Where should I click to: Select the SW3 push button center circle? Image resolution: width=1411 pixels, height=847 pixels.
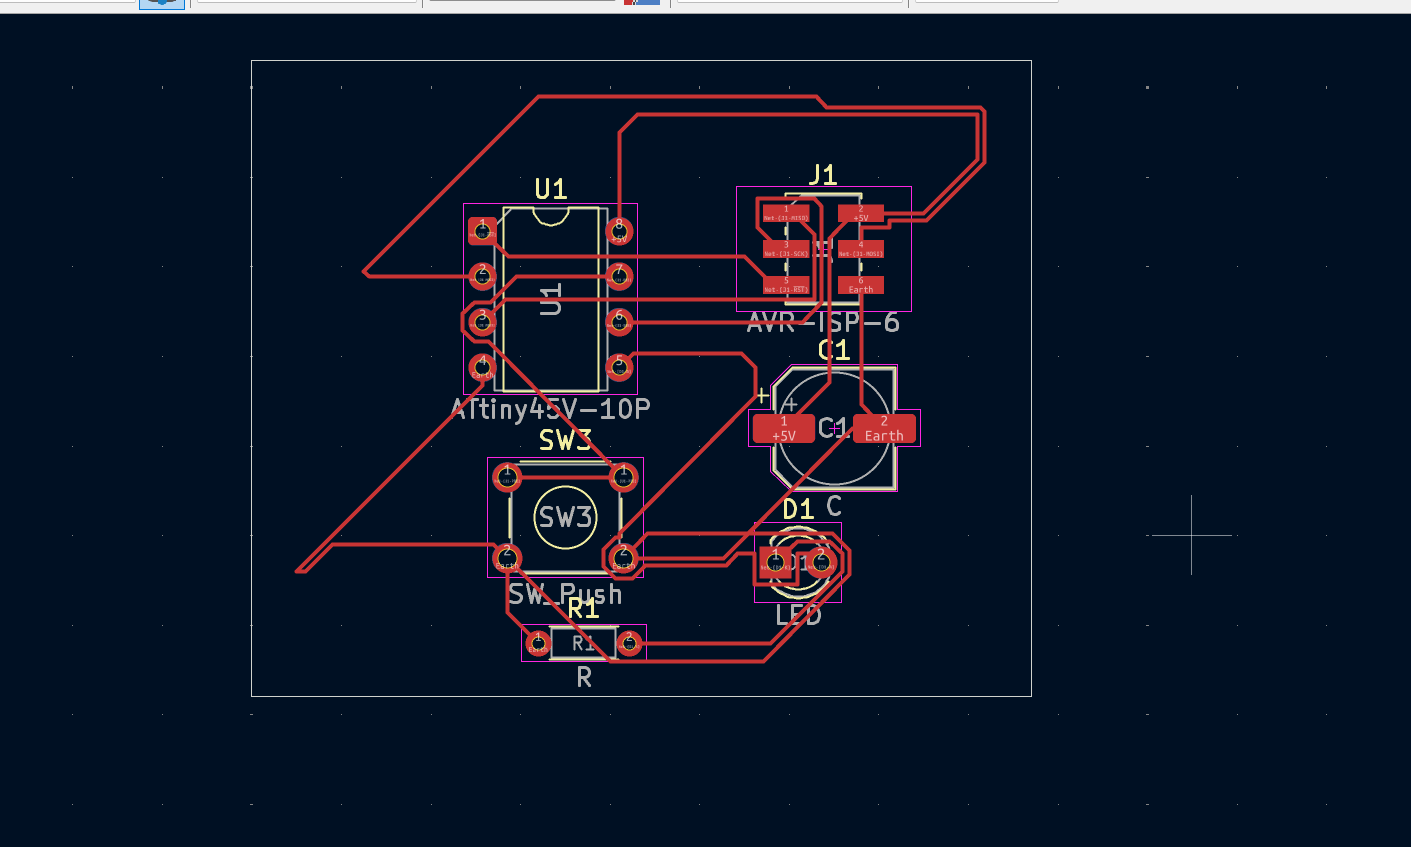565,517
